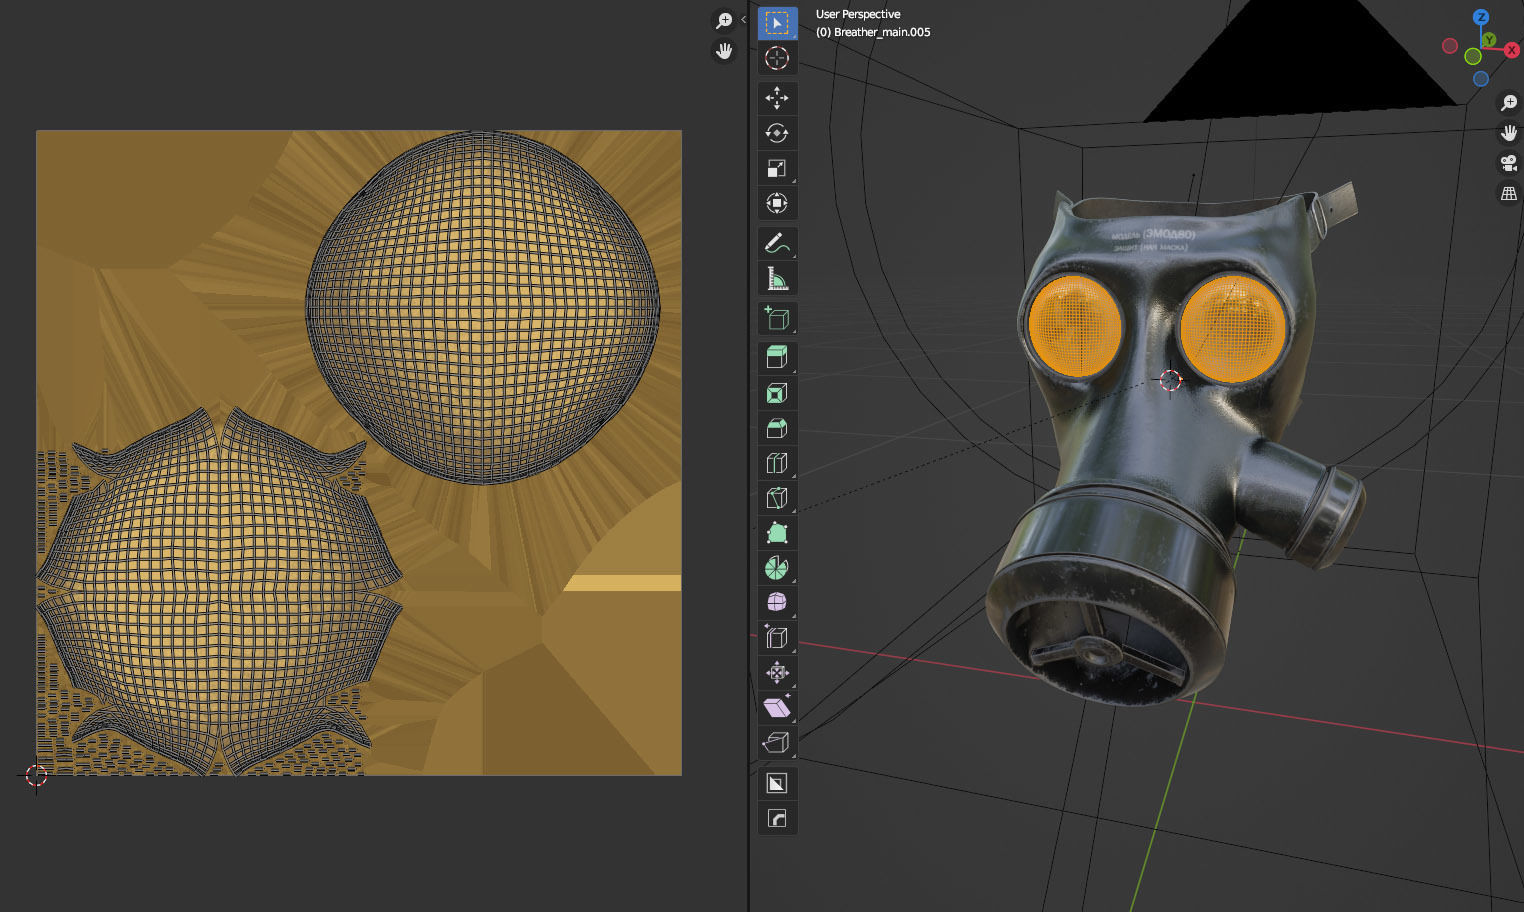Select the Inset Faces tool
The width and height of the screenshot is (1524, 912).
(777, 393)
